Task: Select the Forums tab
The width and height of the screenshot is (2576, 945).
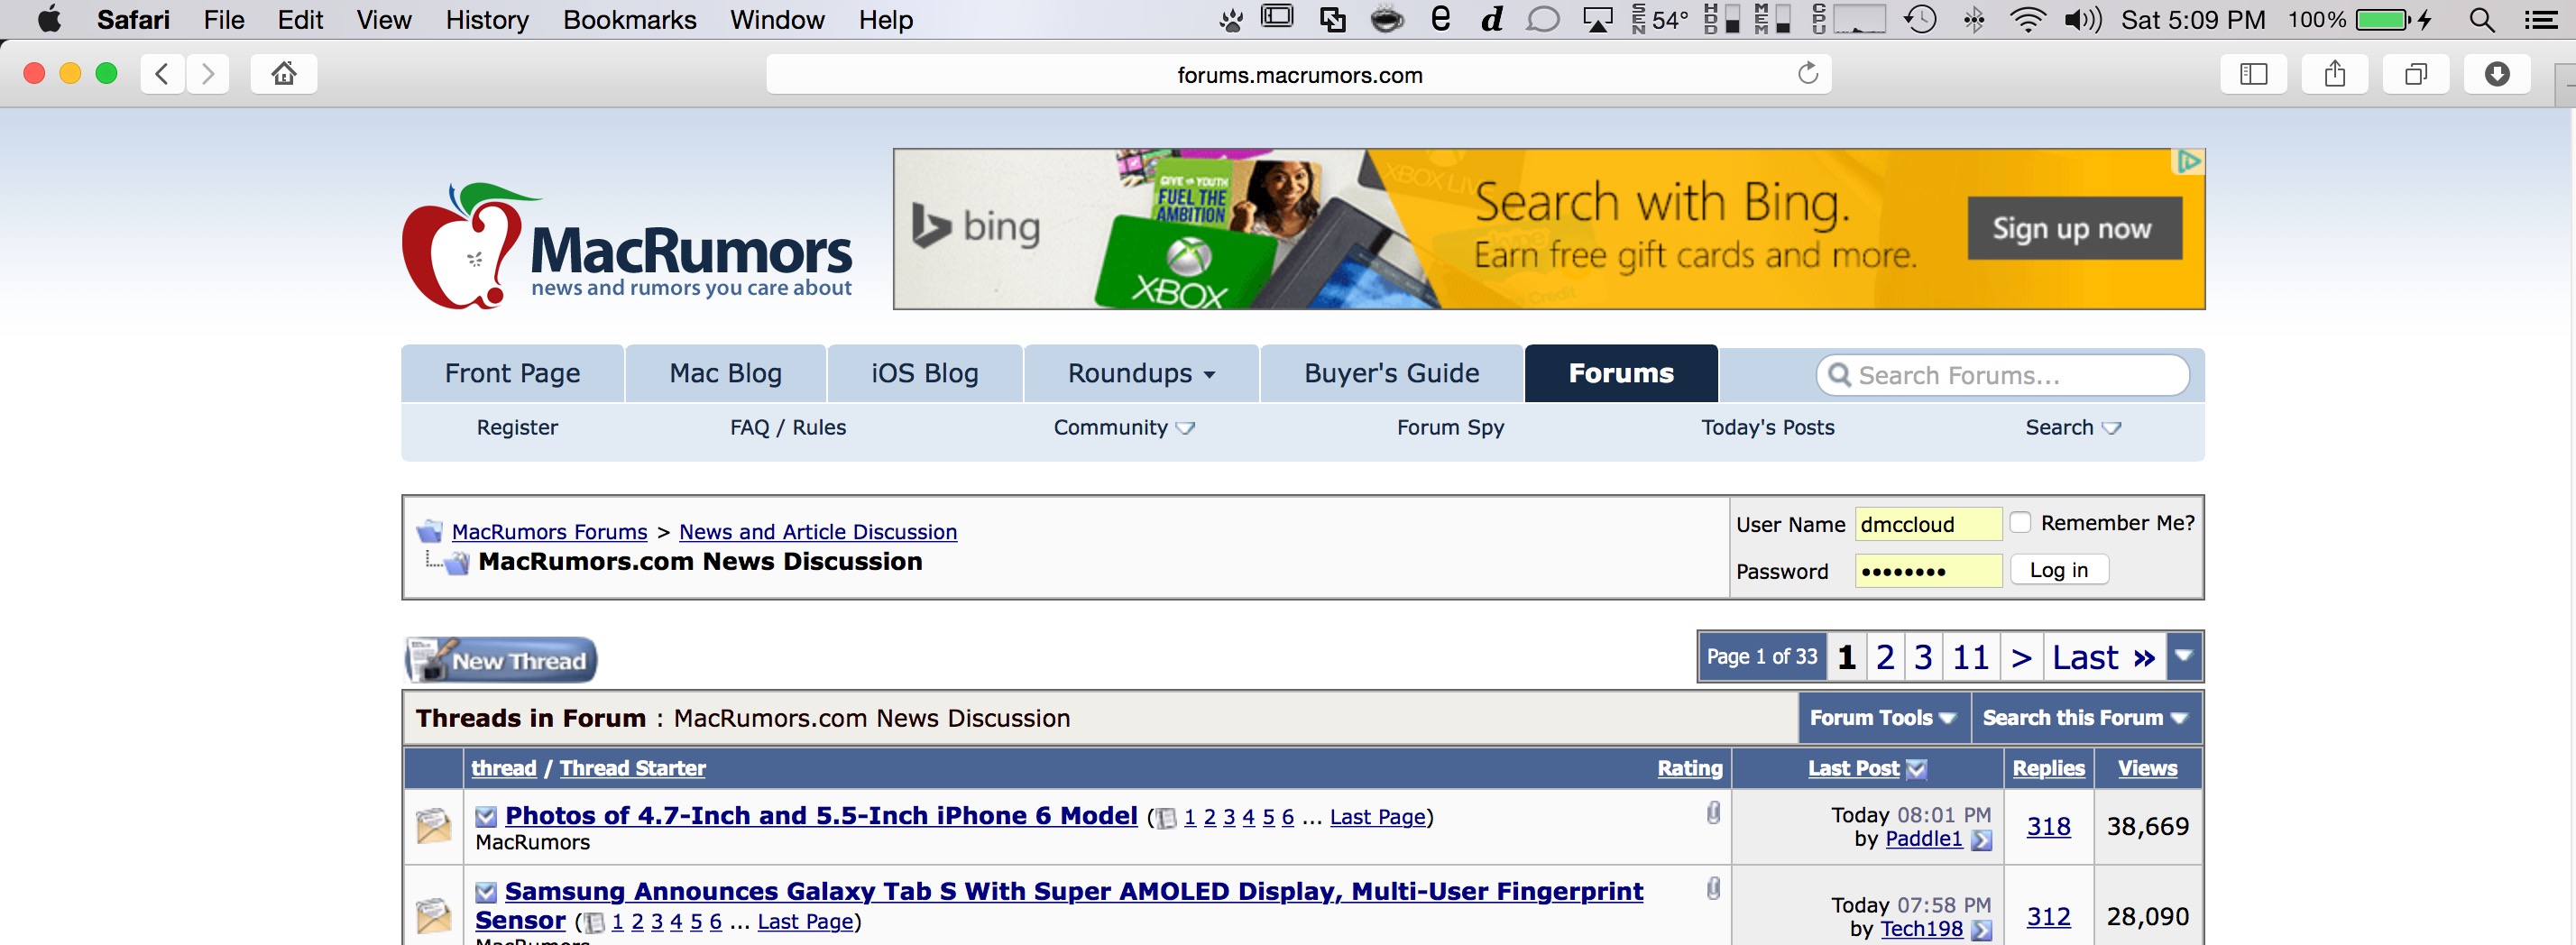Action: (1621, 373)
